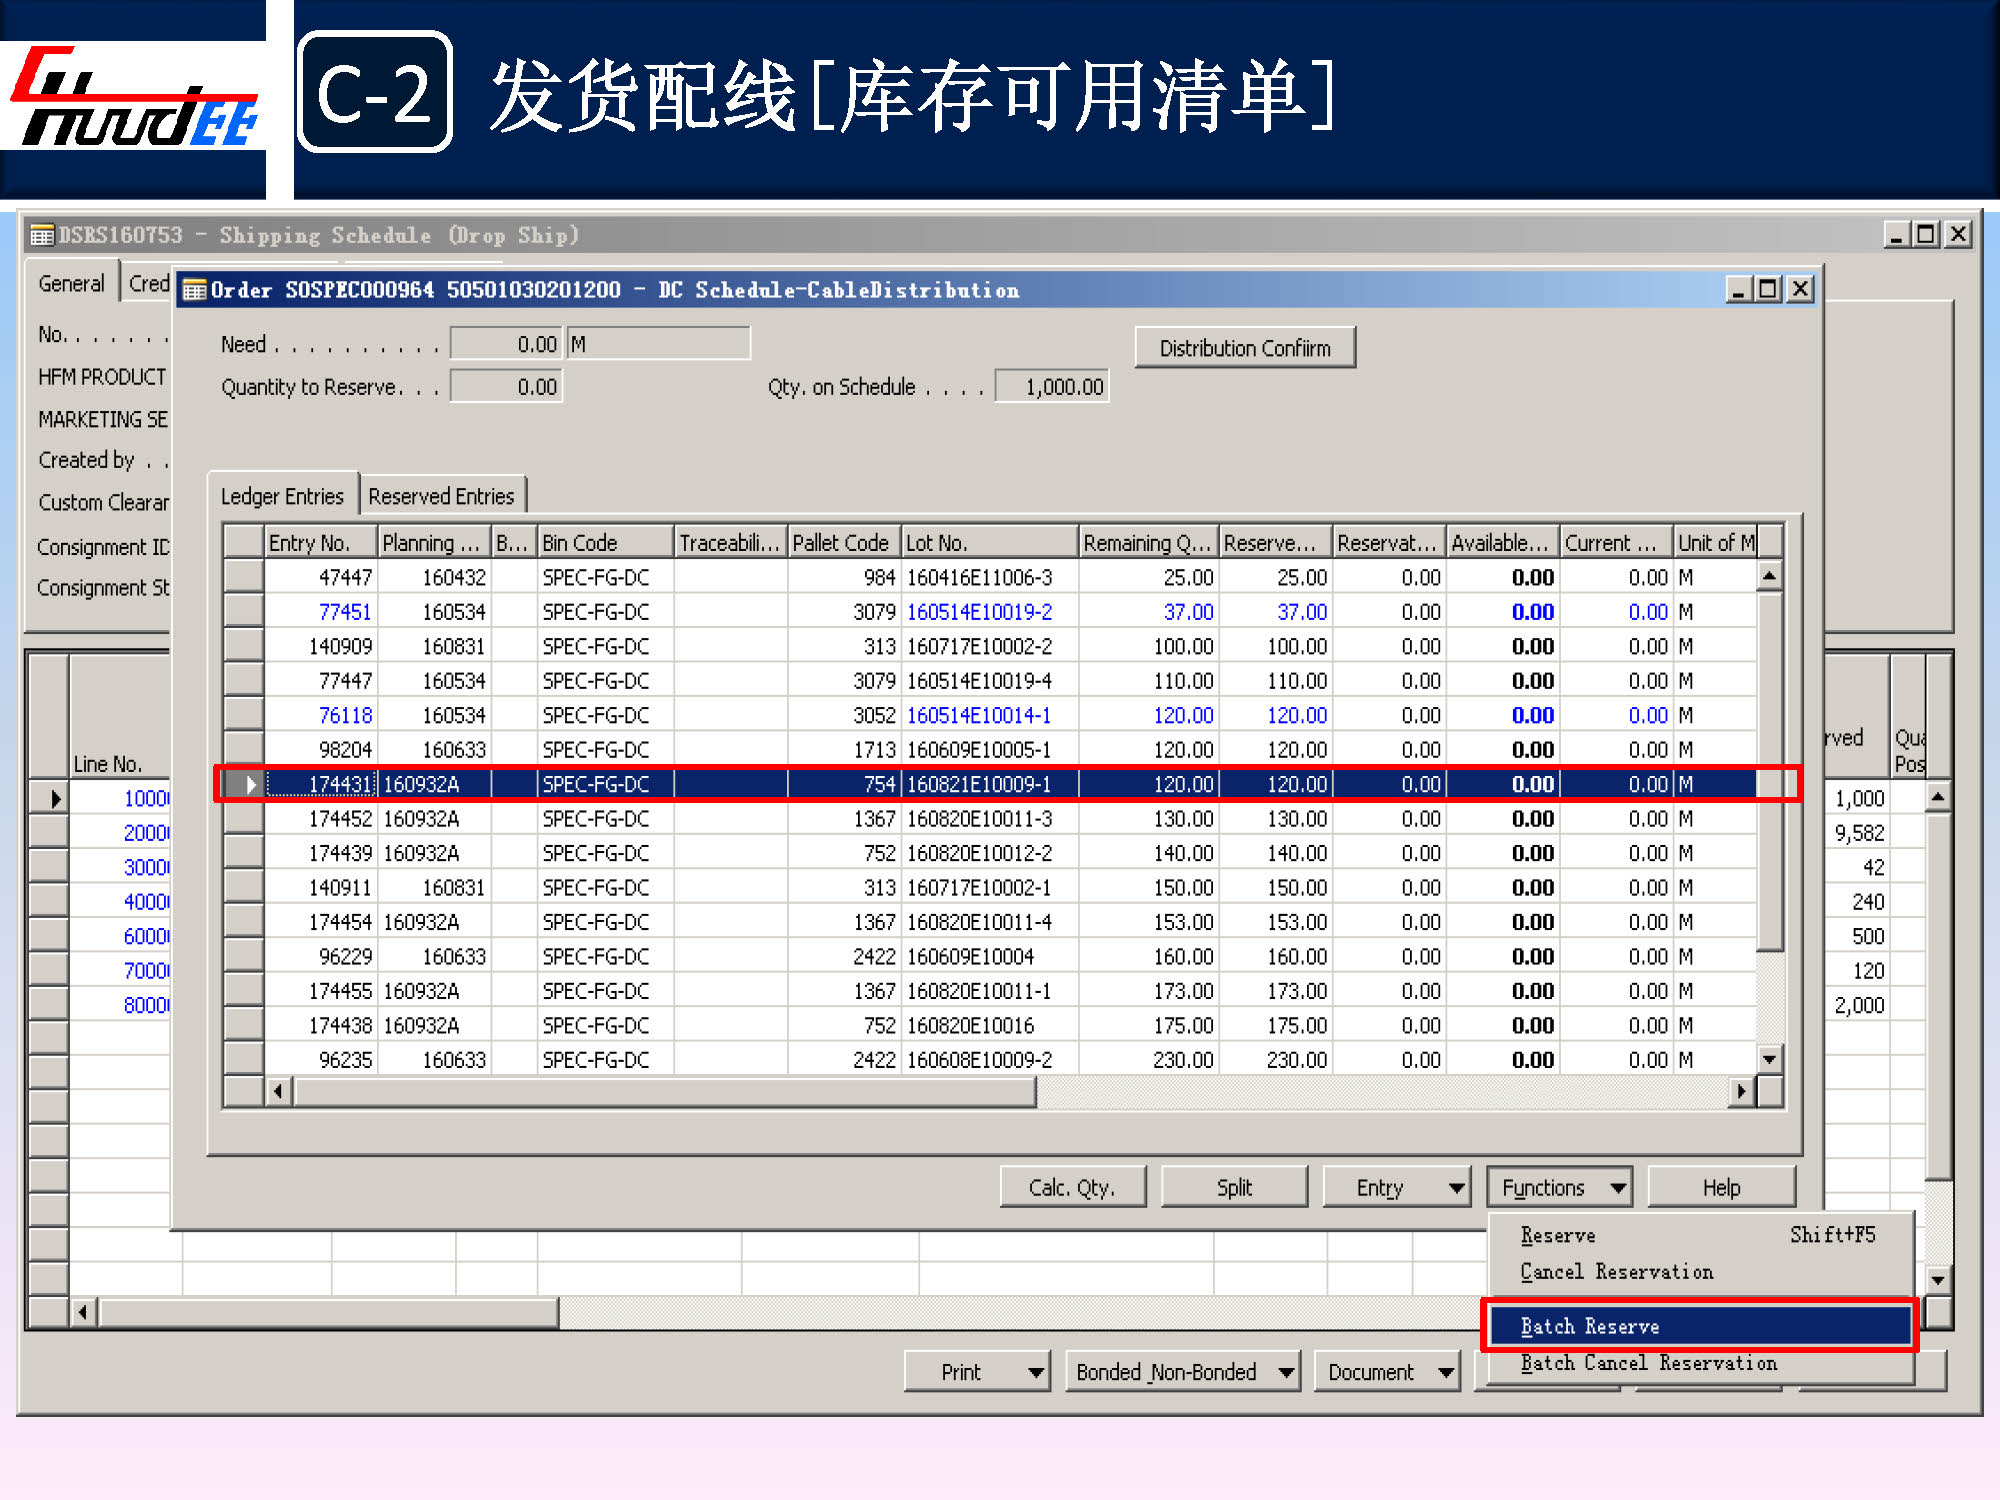Click the Shipping Schedule window title icon

click(42, 236)
